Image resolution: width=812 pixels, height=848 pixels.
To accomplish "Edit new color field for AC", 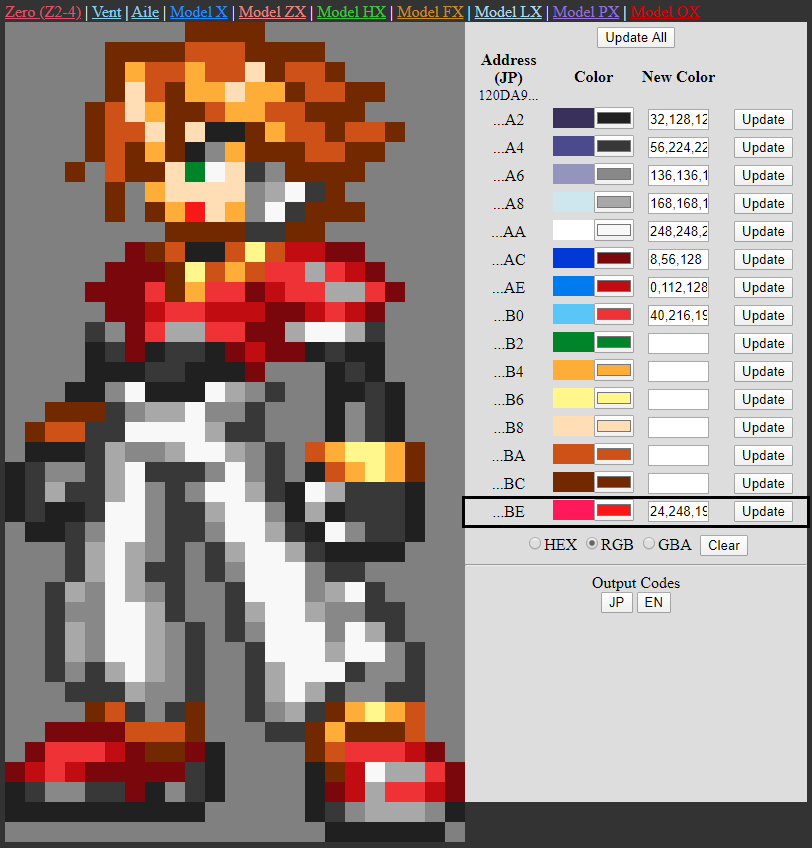I will [678, 260].
